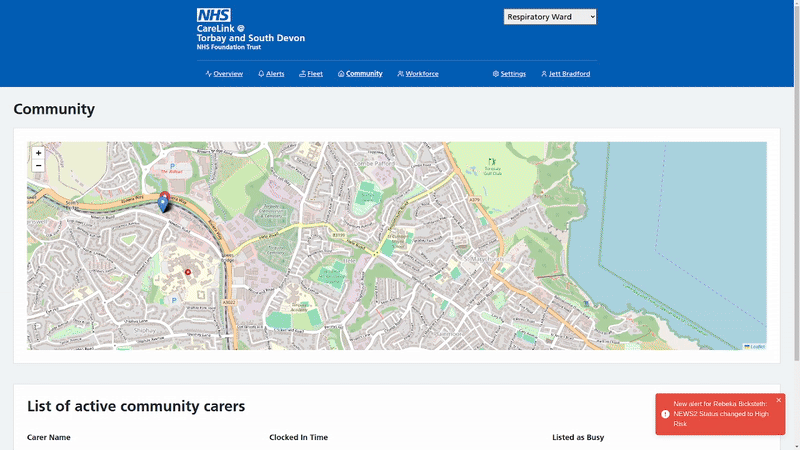Navigate to the Fleet section

(314, 74)
